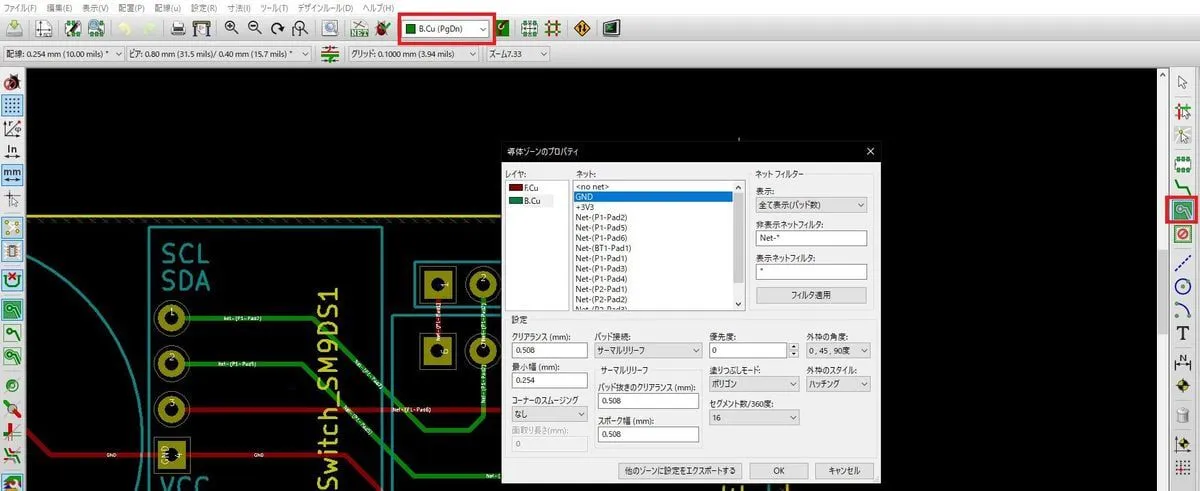This screenshot has width=1200, height=491.
Task: Click the OK button in zone dialog
Action: tap(778, 470)
